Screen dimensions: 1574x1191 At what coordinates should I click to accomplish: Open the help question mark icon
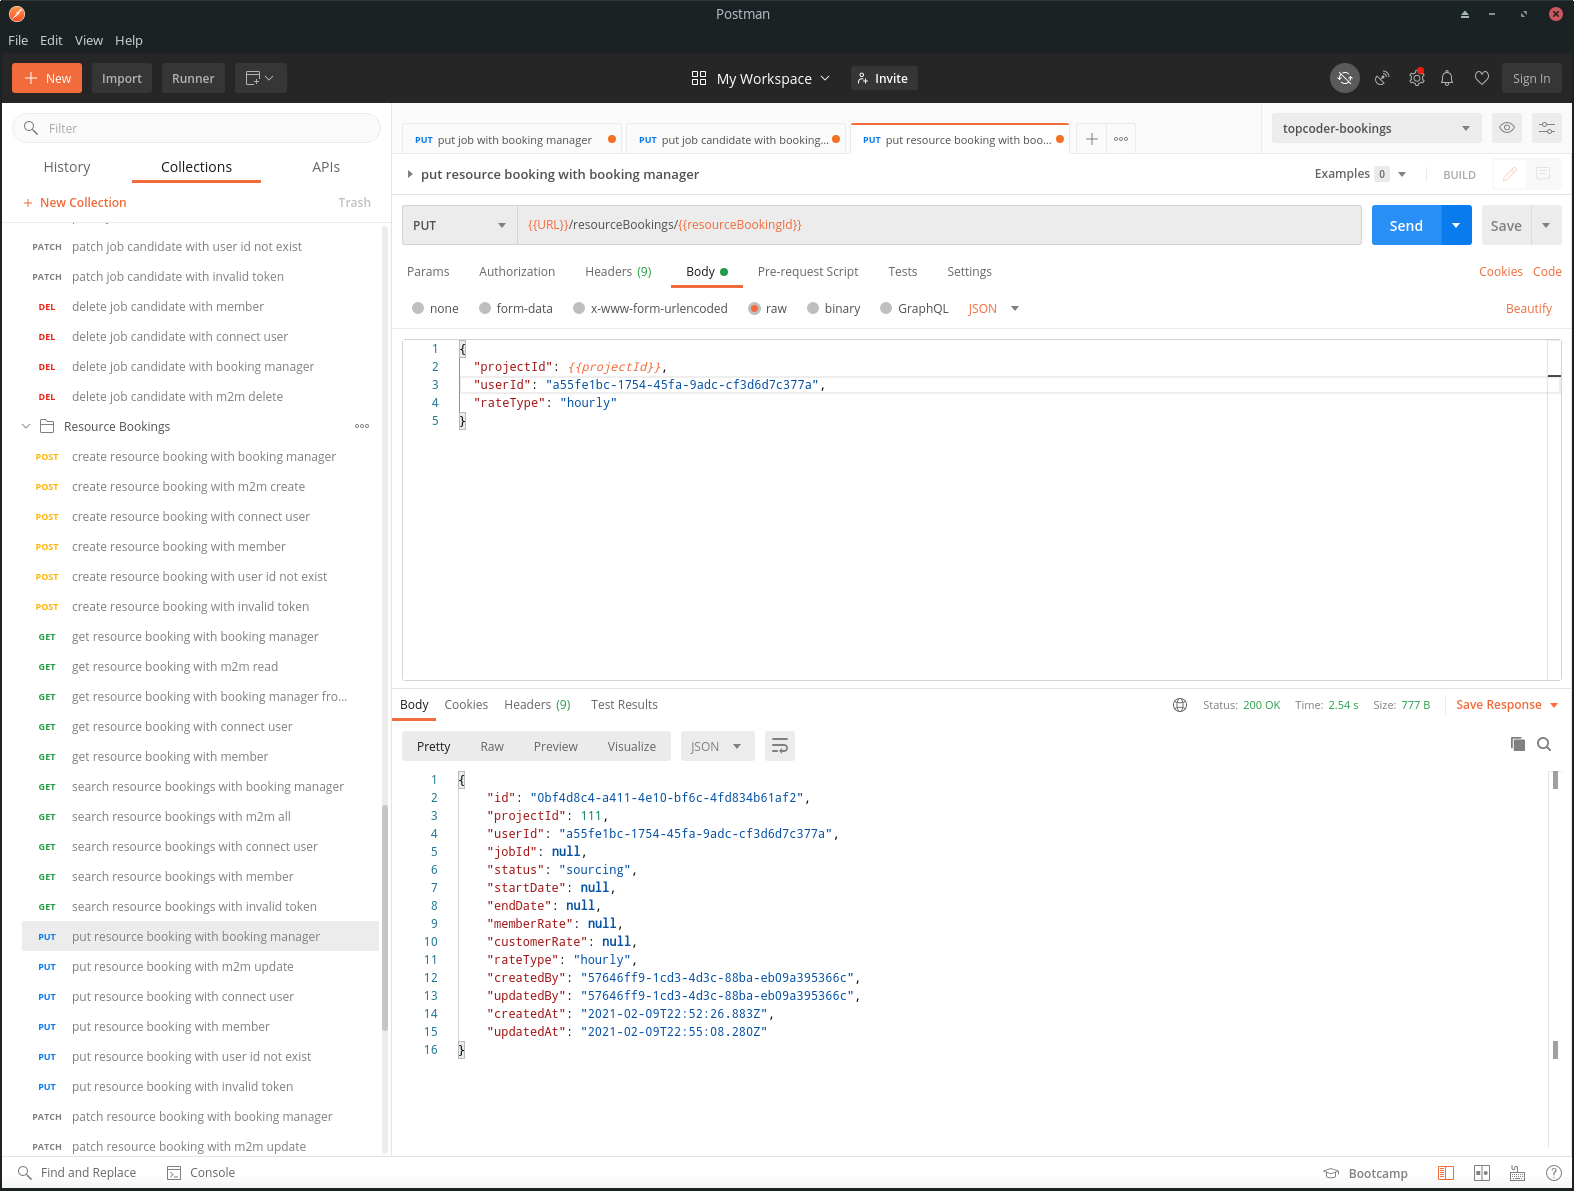(x=1554, y=1173)
